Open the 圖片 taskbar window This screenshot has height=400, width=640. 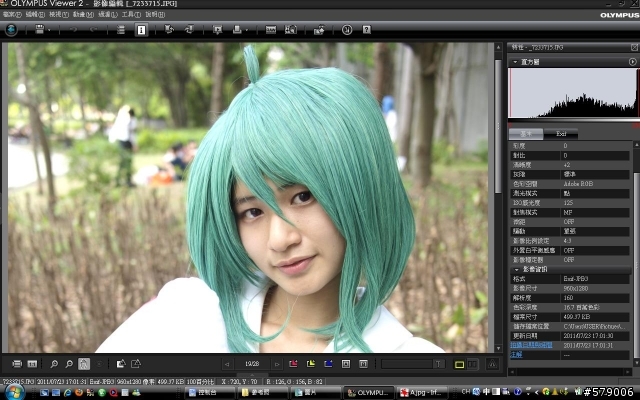[x=314, y=393]
